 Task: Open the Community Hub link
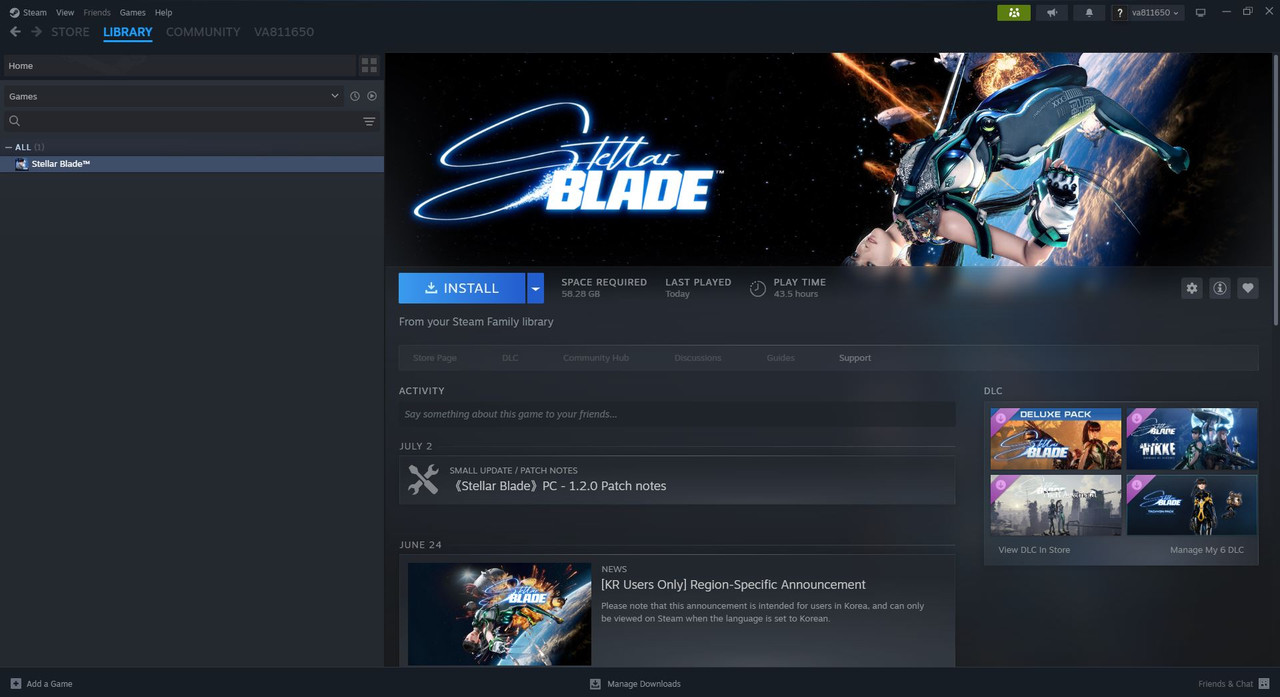pos(596,358)
